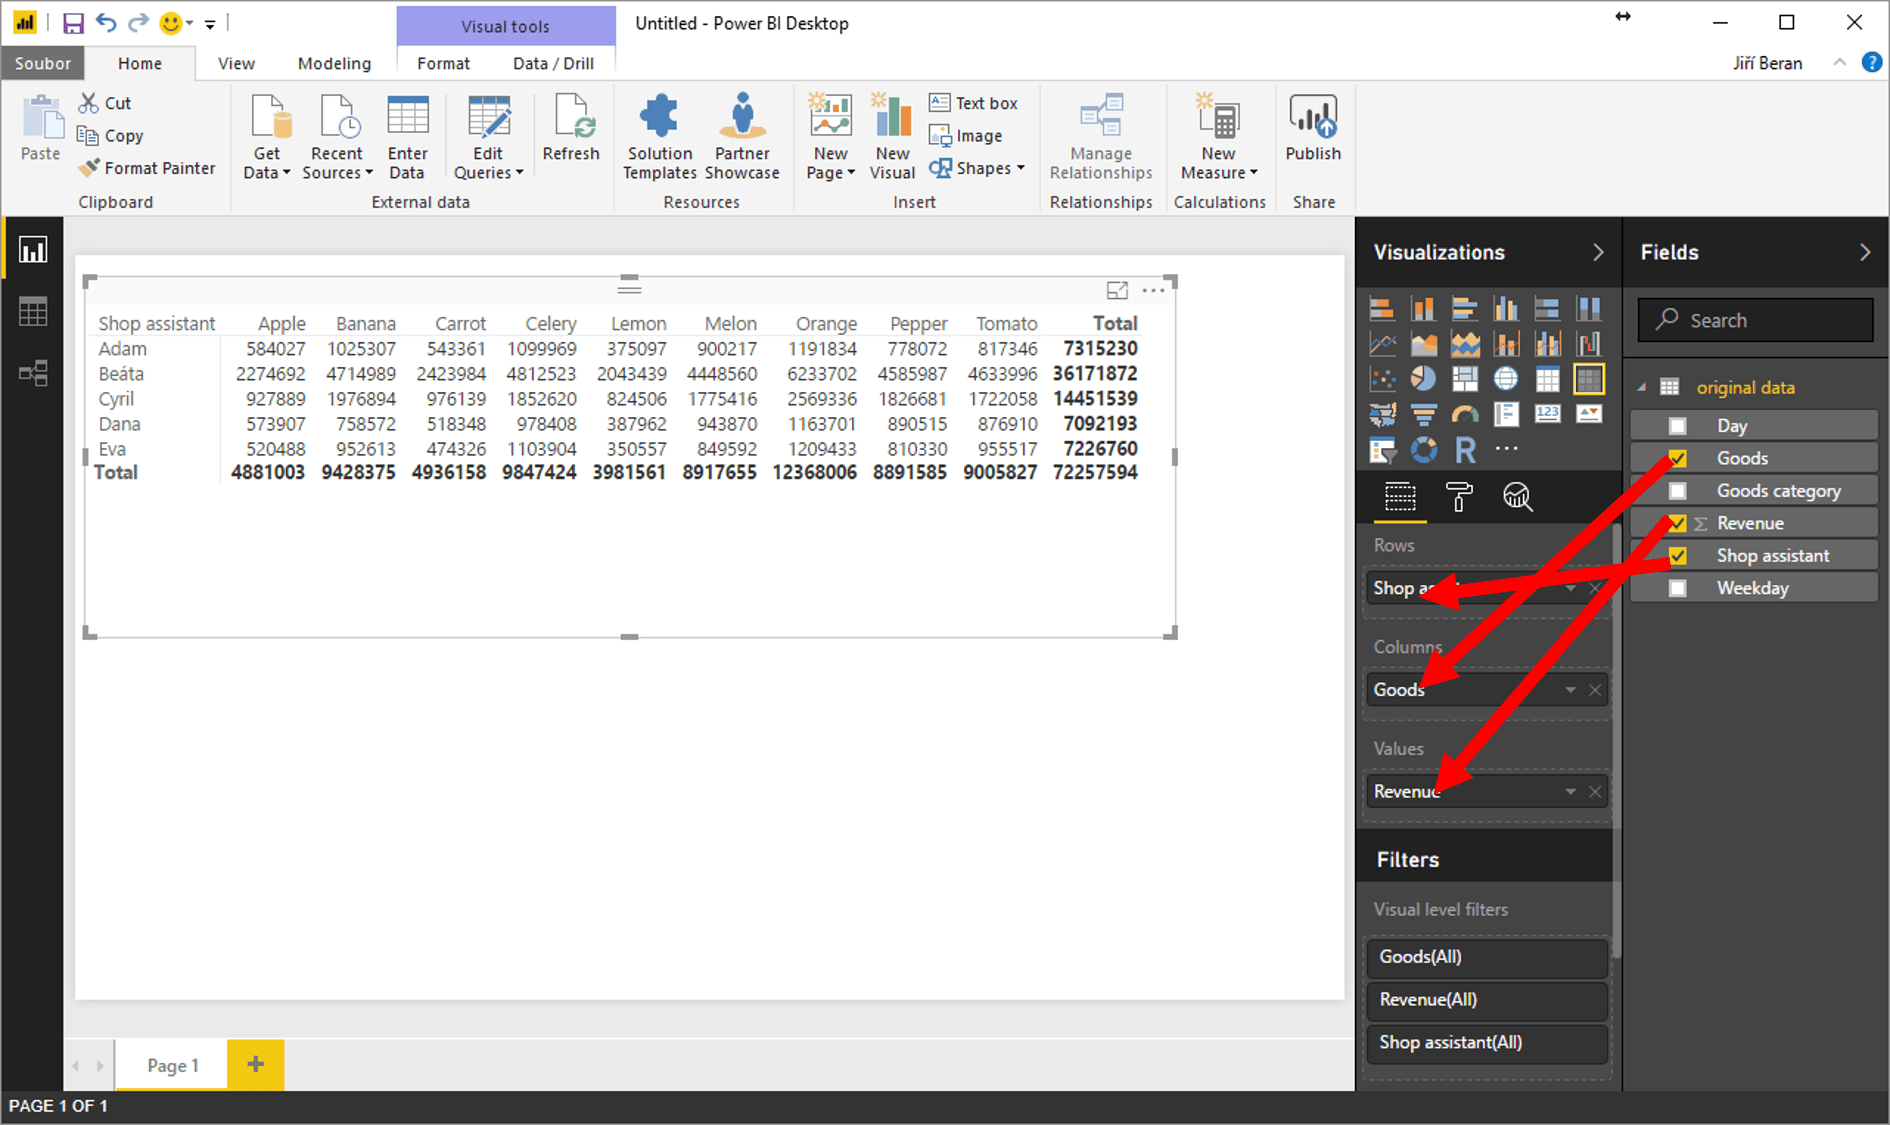1890x1125 pixels.
Task: Choose the stacked area chart visualization
Action: 1464,345
